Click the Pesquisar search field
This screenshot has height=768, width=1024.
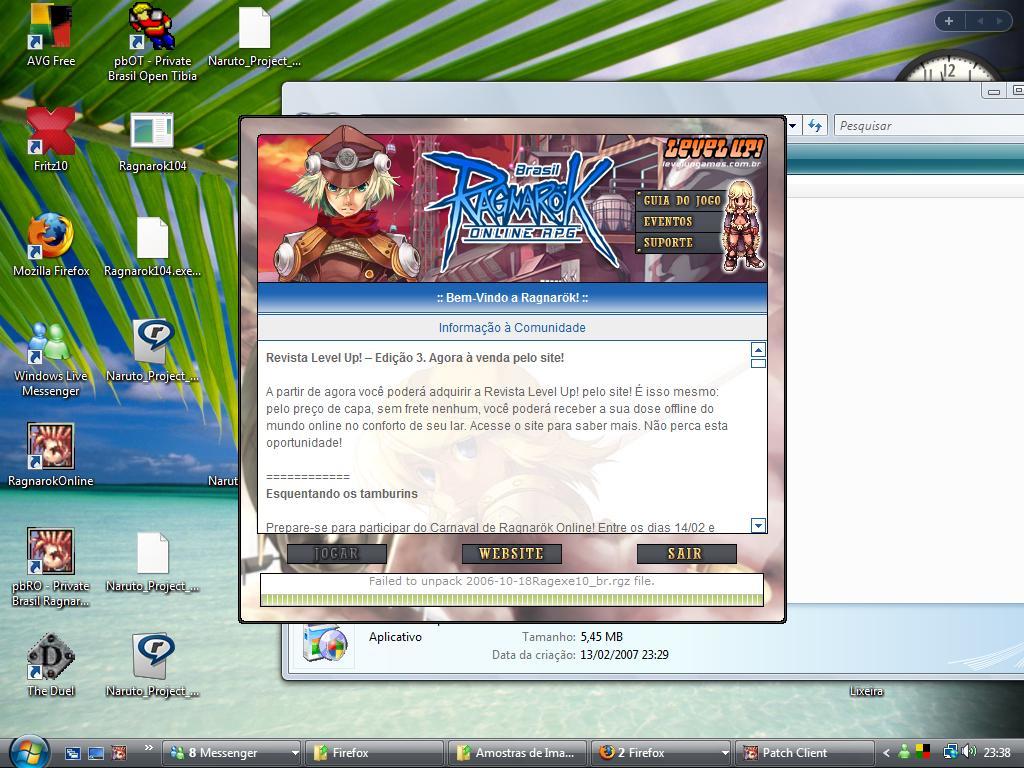[929, 125]
